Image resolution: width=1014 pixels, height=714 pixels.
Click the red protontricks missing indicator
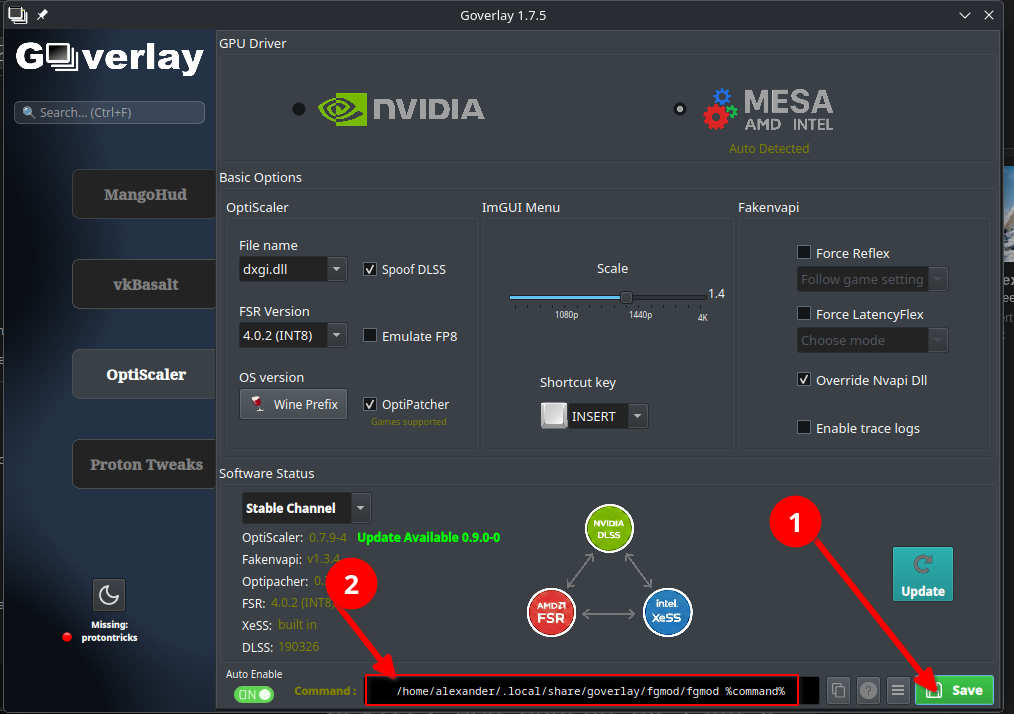[67, 637]
